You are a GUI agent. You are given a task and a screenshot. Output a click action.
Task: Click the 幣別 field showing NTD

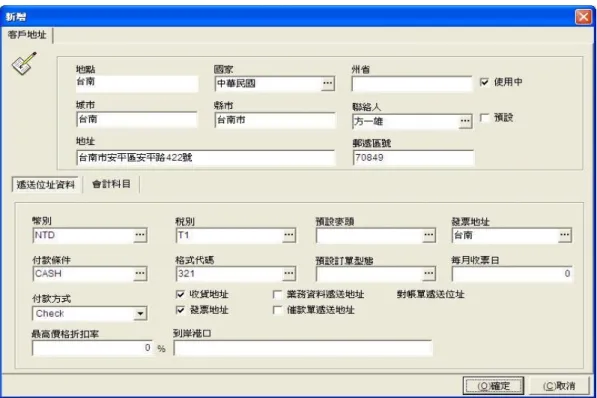click(x=83, y=235)
